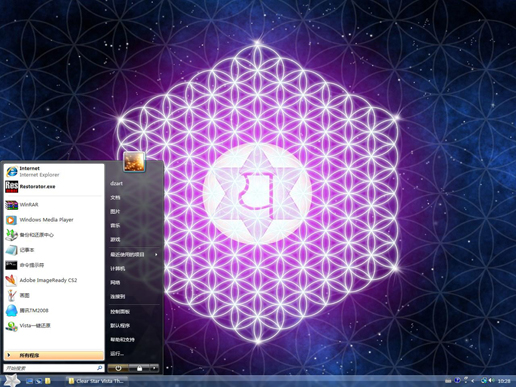Screen dimensions: 516x387
Task: Launch the 画图 Paint program
Action: pos(54,295)
